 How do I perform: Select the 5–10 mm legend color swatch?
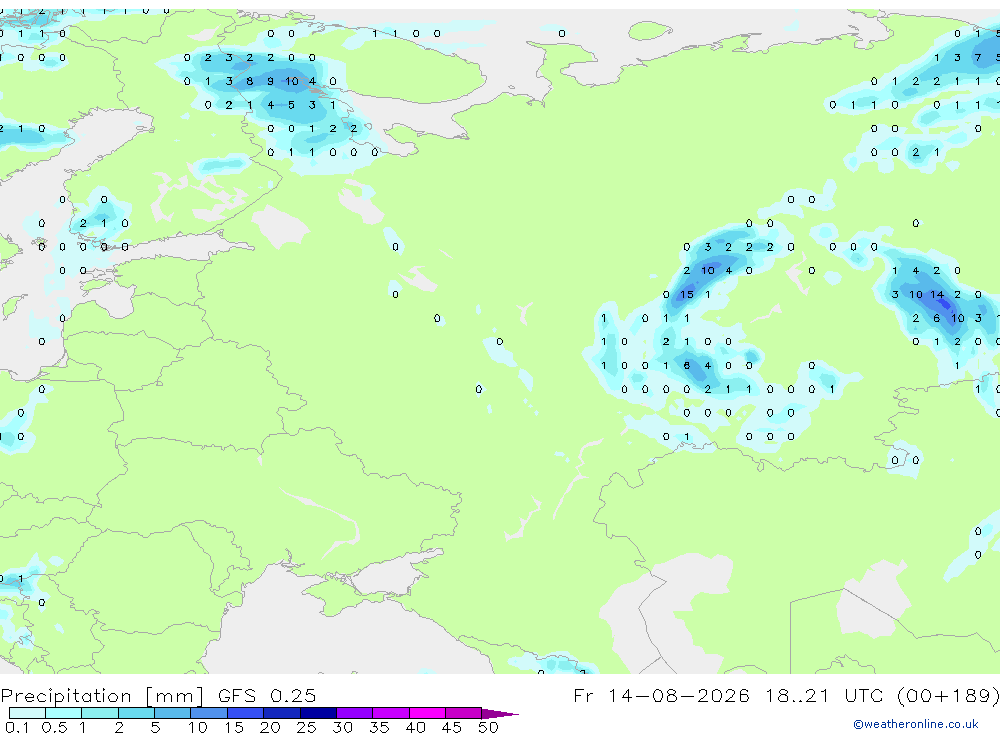point(173,713)
